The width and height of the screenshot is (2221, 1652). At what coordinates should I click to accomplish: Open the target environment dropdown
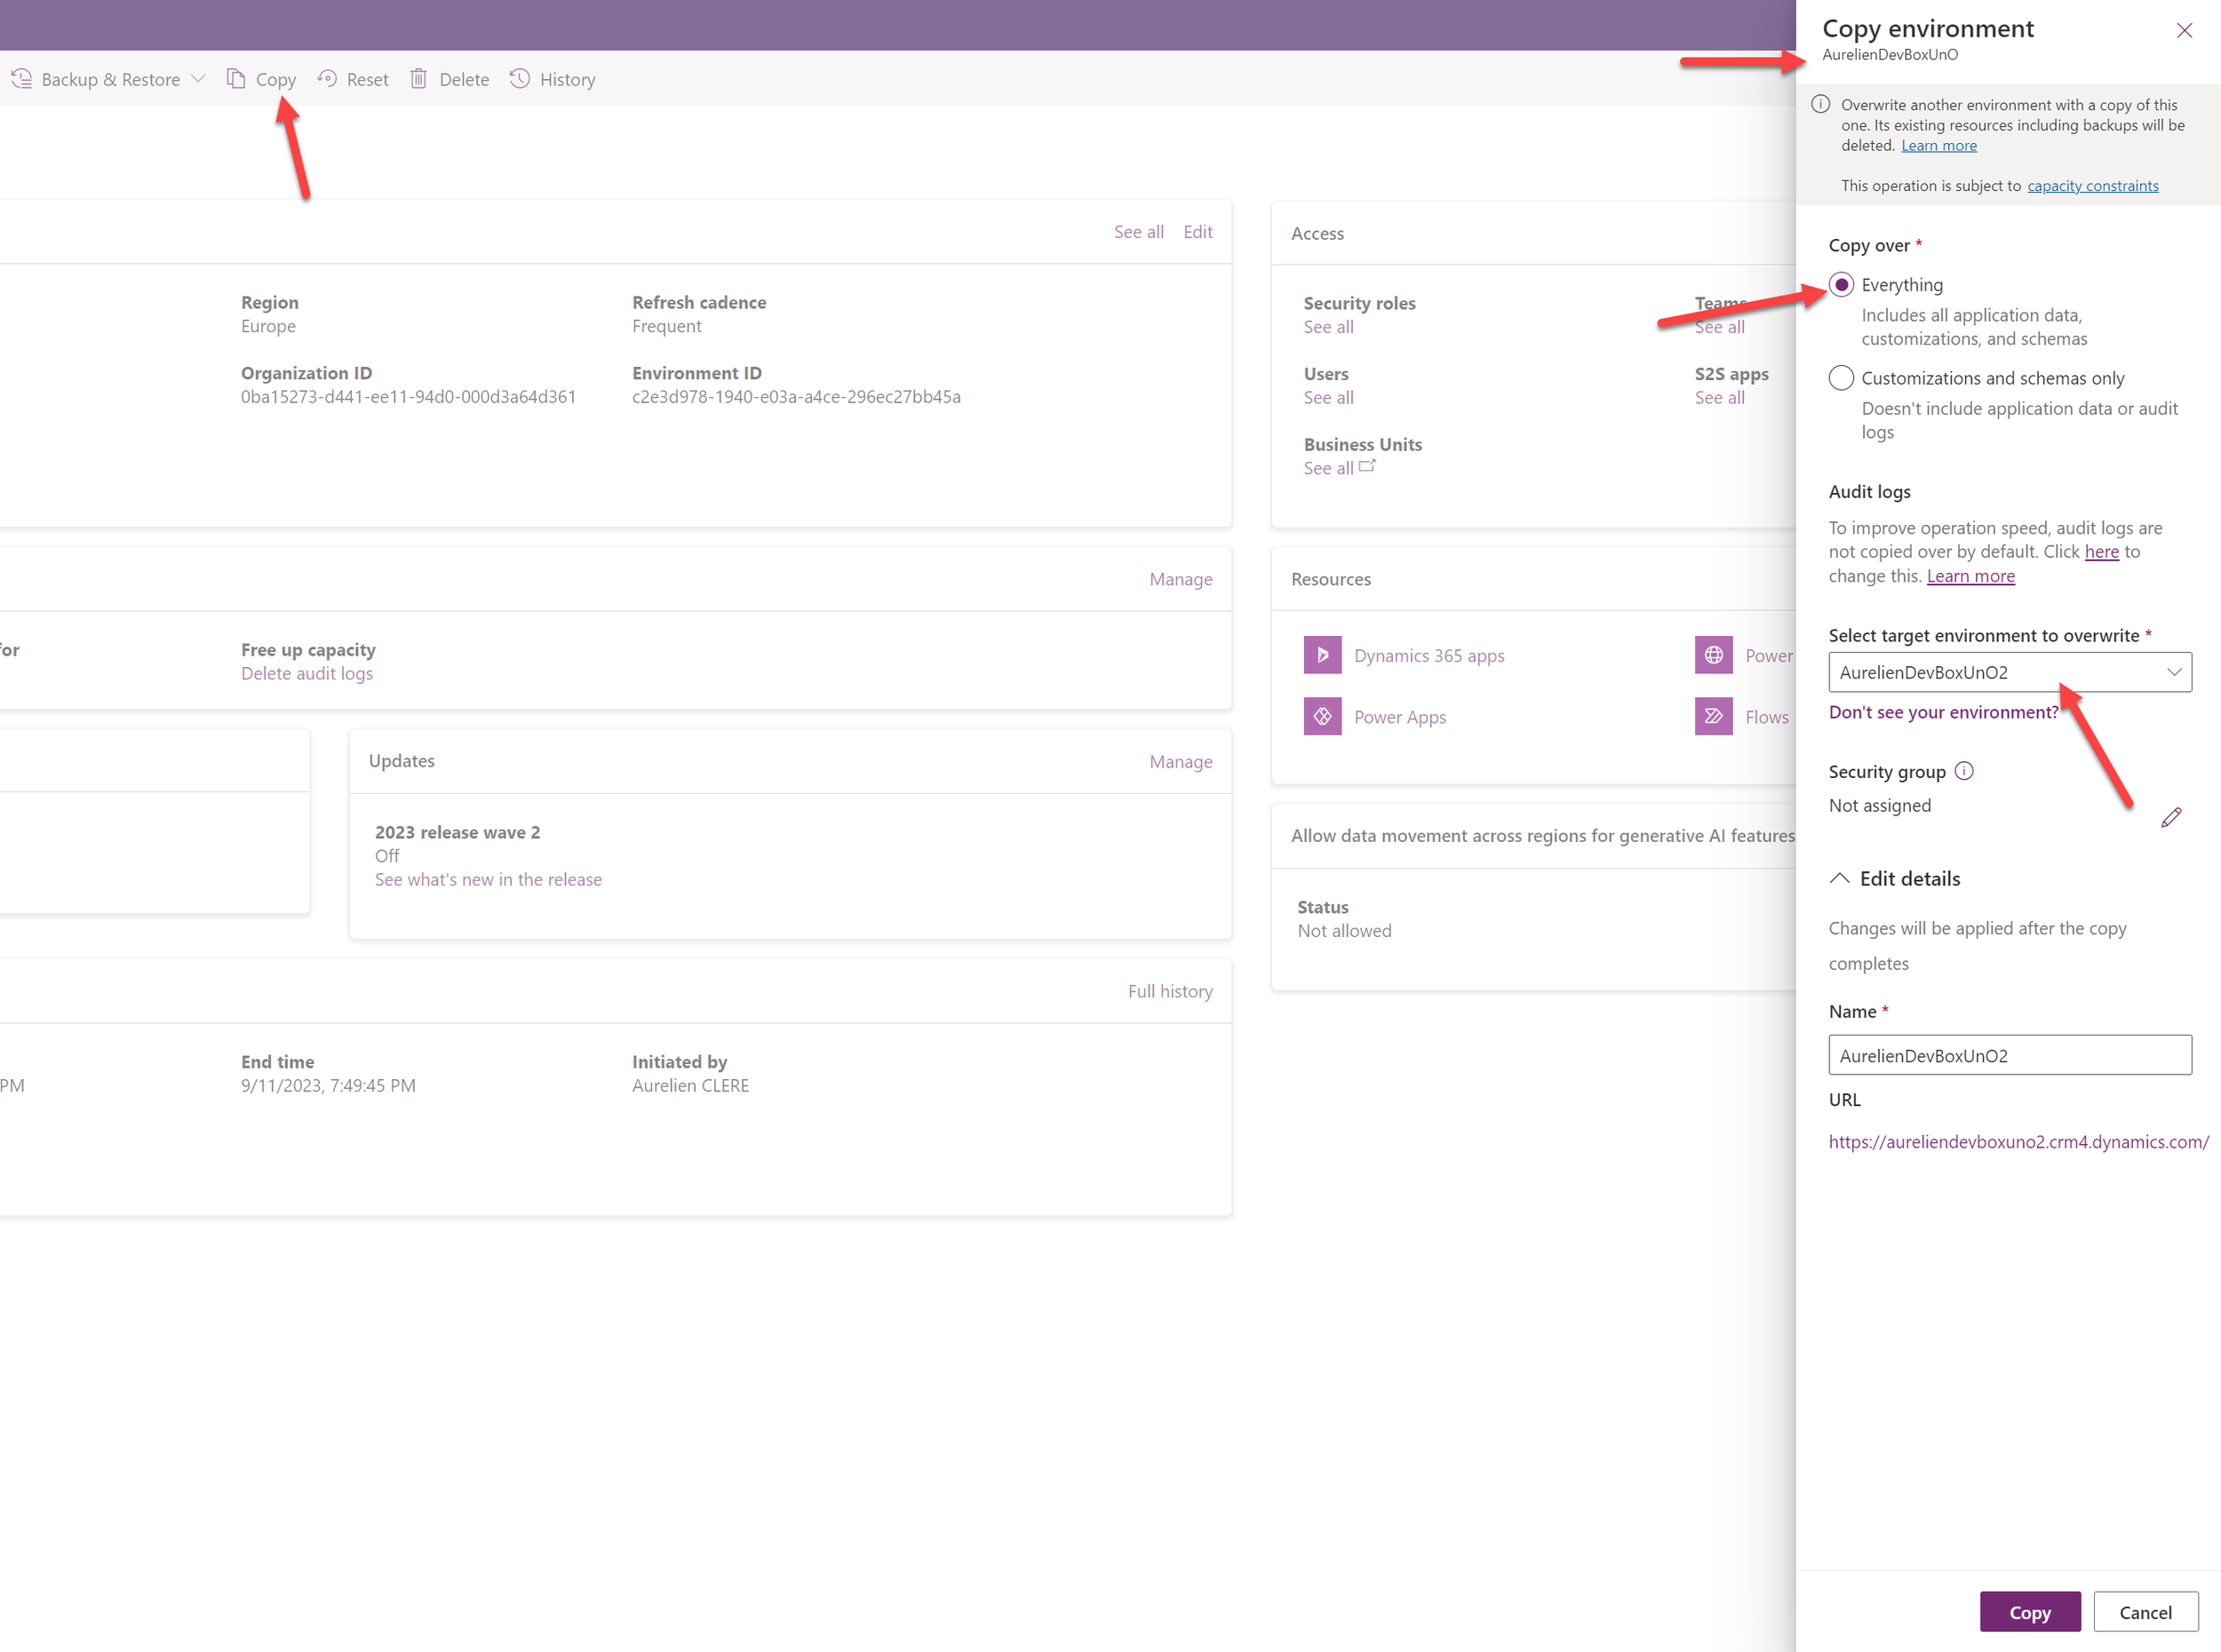point(2010,672)
